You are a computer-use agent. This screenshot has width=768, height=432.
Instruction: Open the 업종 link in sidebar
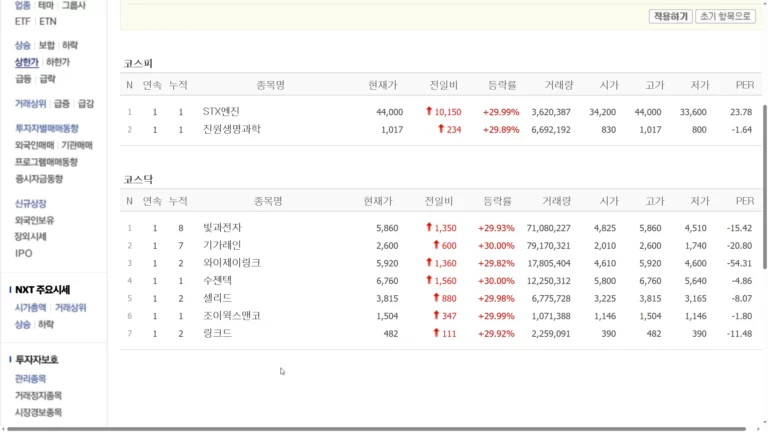coord(23,5)
